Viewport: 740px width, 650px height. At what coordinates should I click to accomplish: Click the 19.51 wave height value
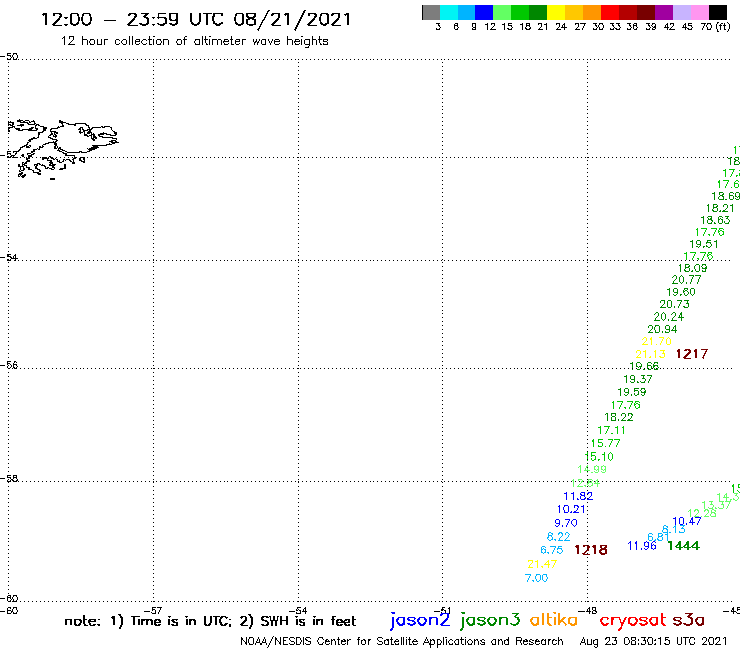click(x=704, y=245)
